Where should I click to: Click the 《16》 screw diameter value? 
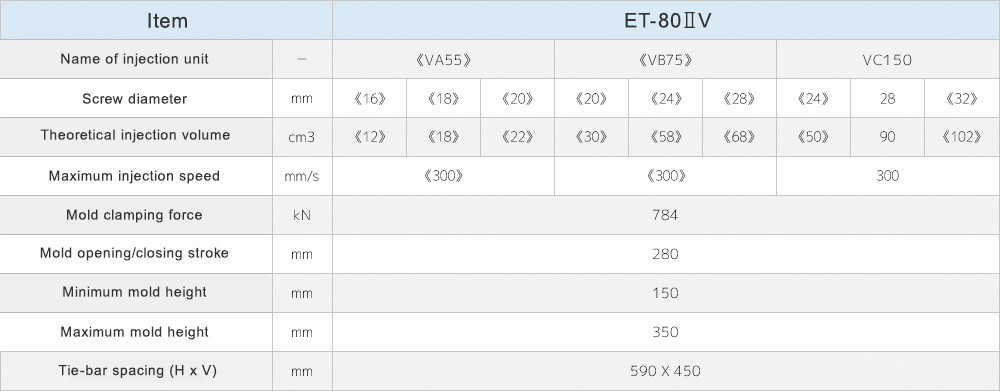click(369, 99)
